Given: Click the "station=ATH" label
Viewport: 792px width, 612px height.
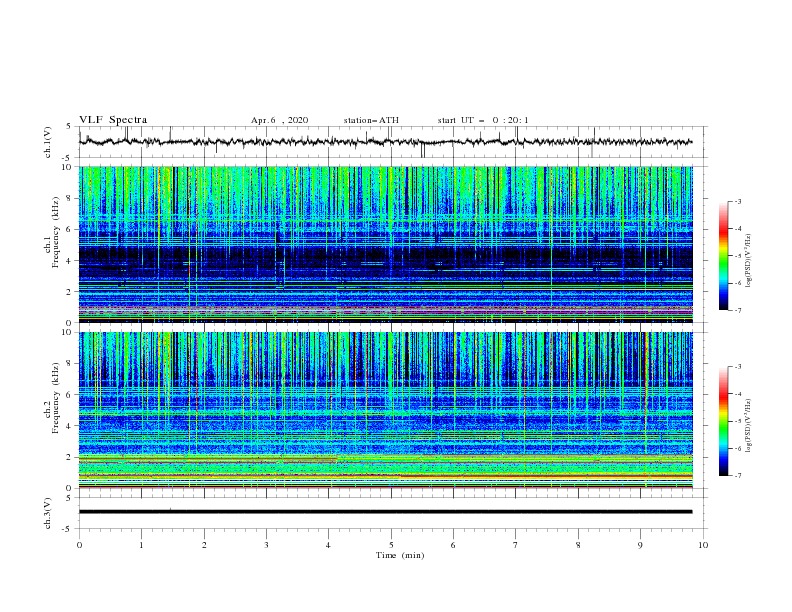Looking at the screenshot, I should tap(371, 120).
